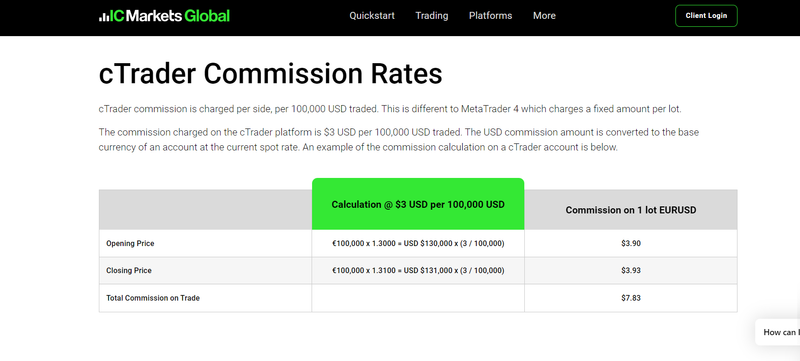800x361 pixels.
Task: Click the paragraph starting 'The commission charged on'
Action: click(398, 140)
